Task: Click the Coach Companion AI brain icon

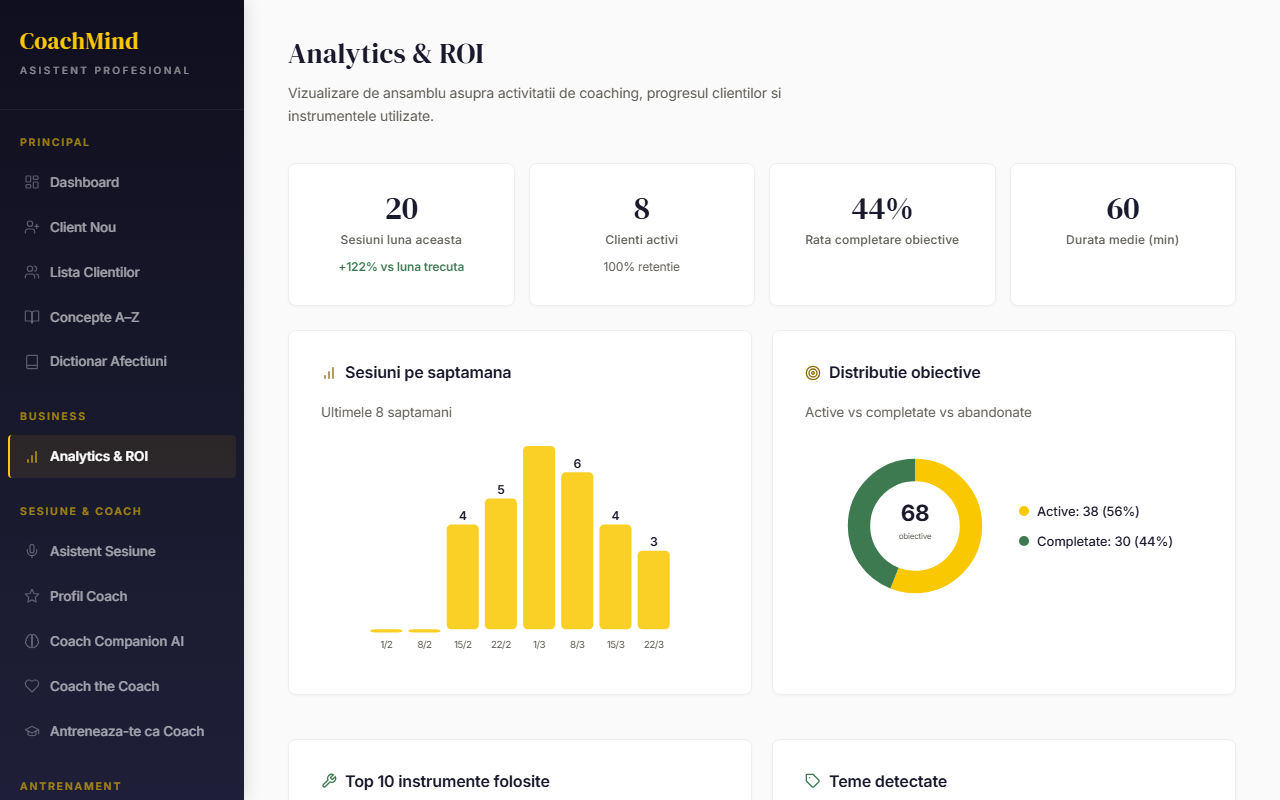Action: [x=32, y=641]
